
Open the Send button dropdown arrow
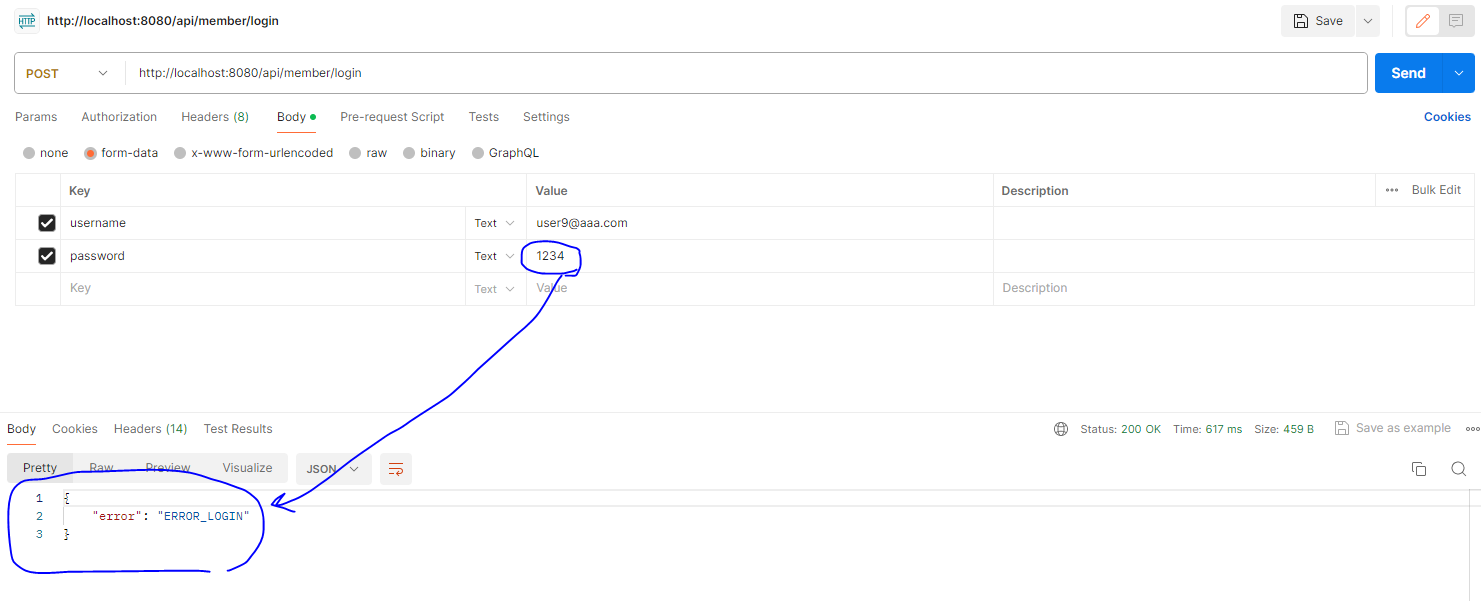point(1458,73)
